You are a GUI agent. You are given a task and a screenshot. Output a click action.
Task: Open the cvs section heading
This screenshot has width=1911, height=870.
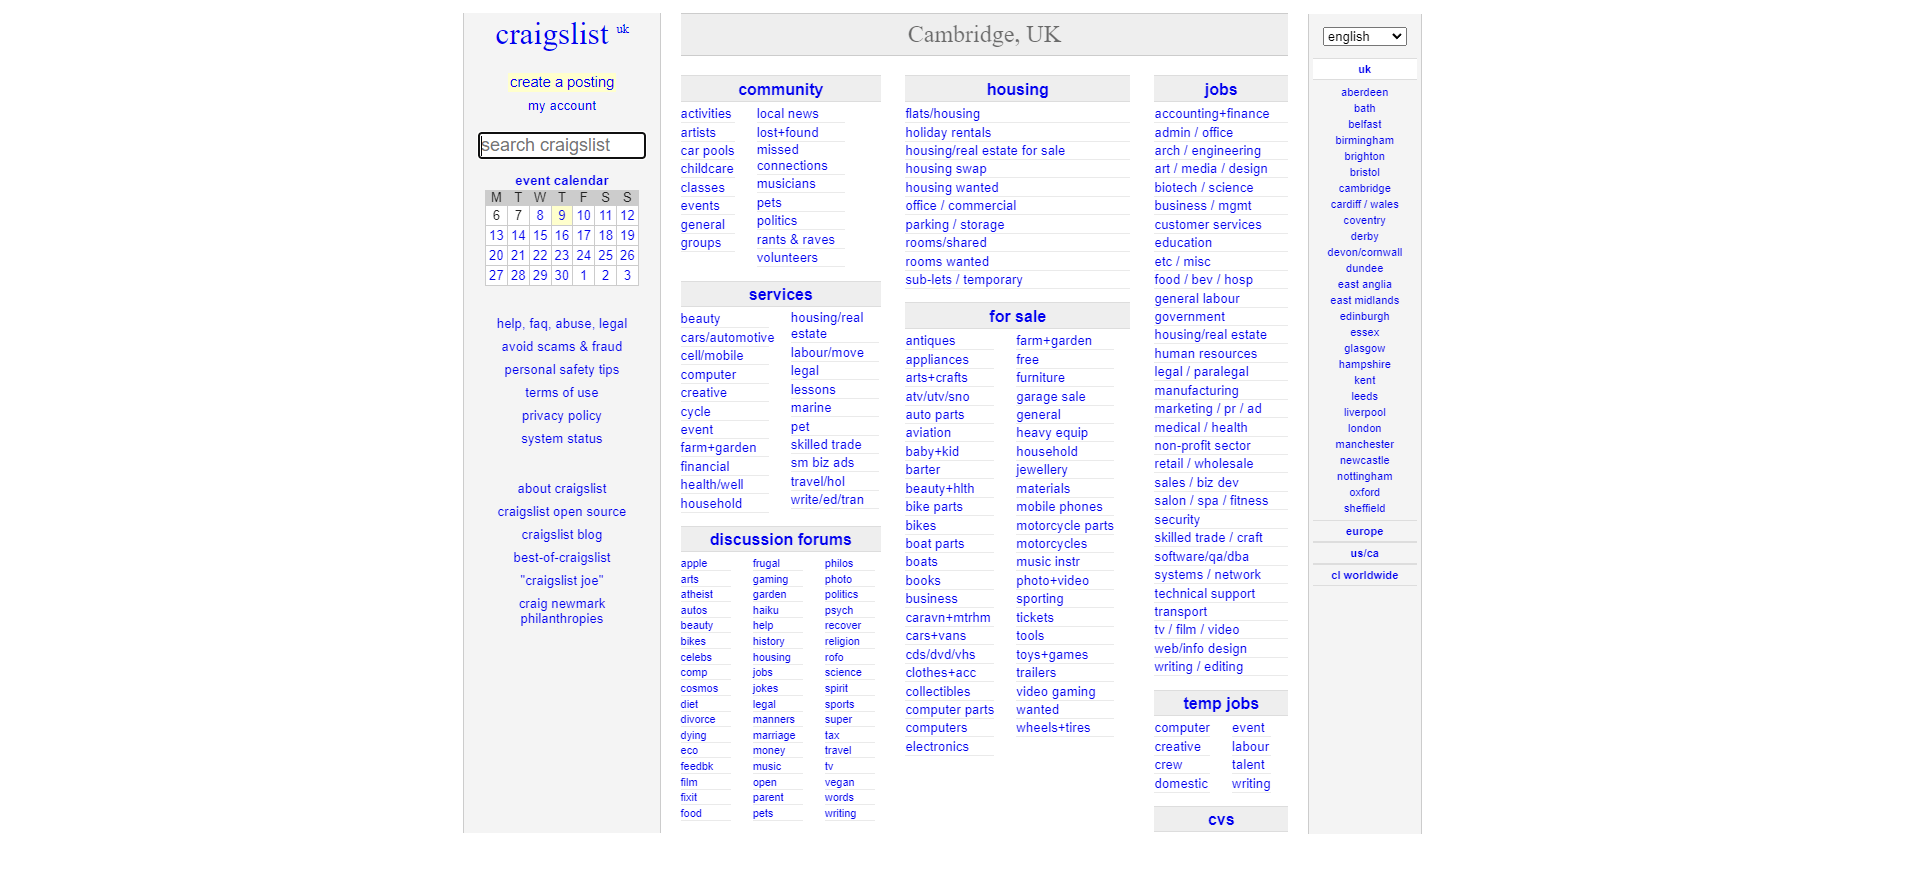tap(1220, 820)
